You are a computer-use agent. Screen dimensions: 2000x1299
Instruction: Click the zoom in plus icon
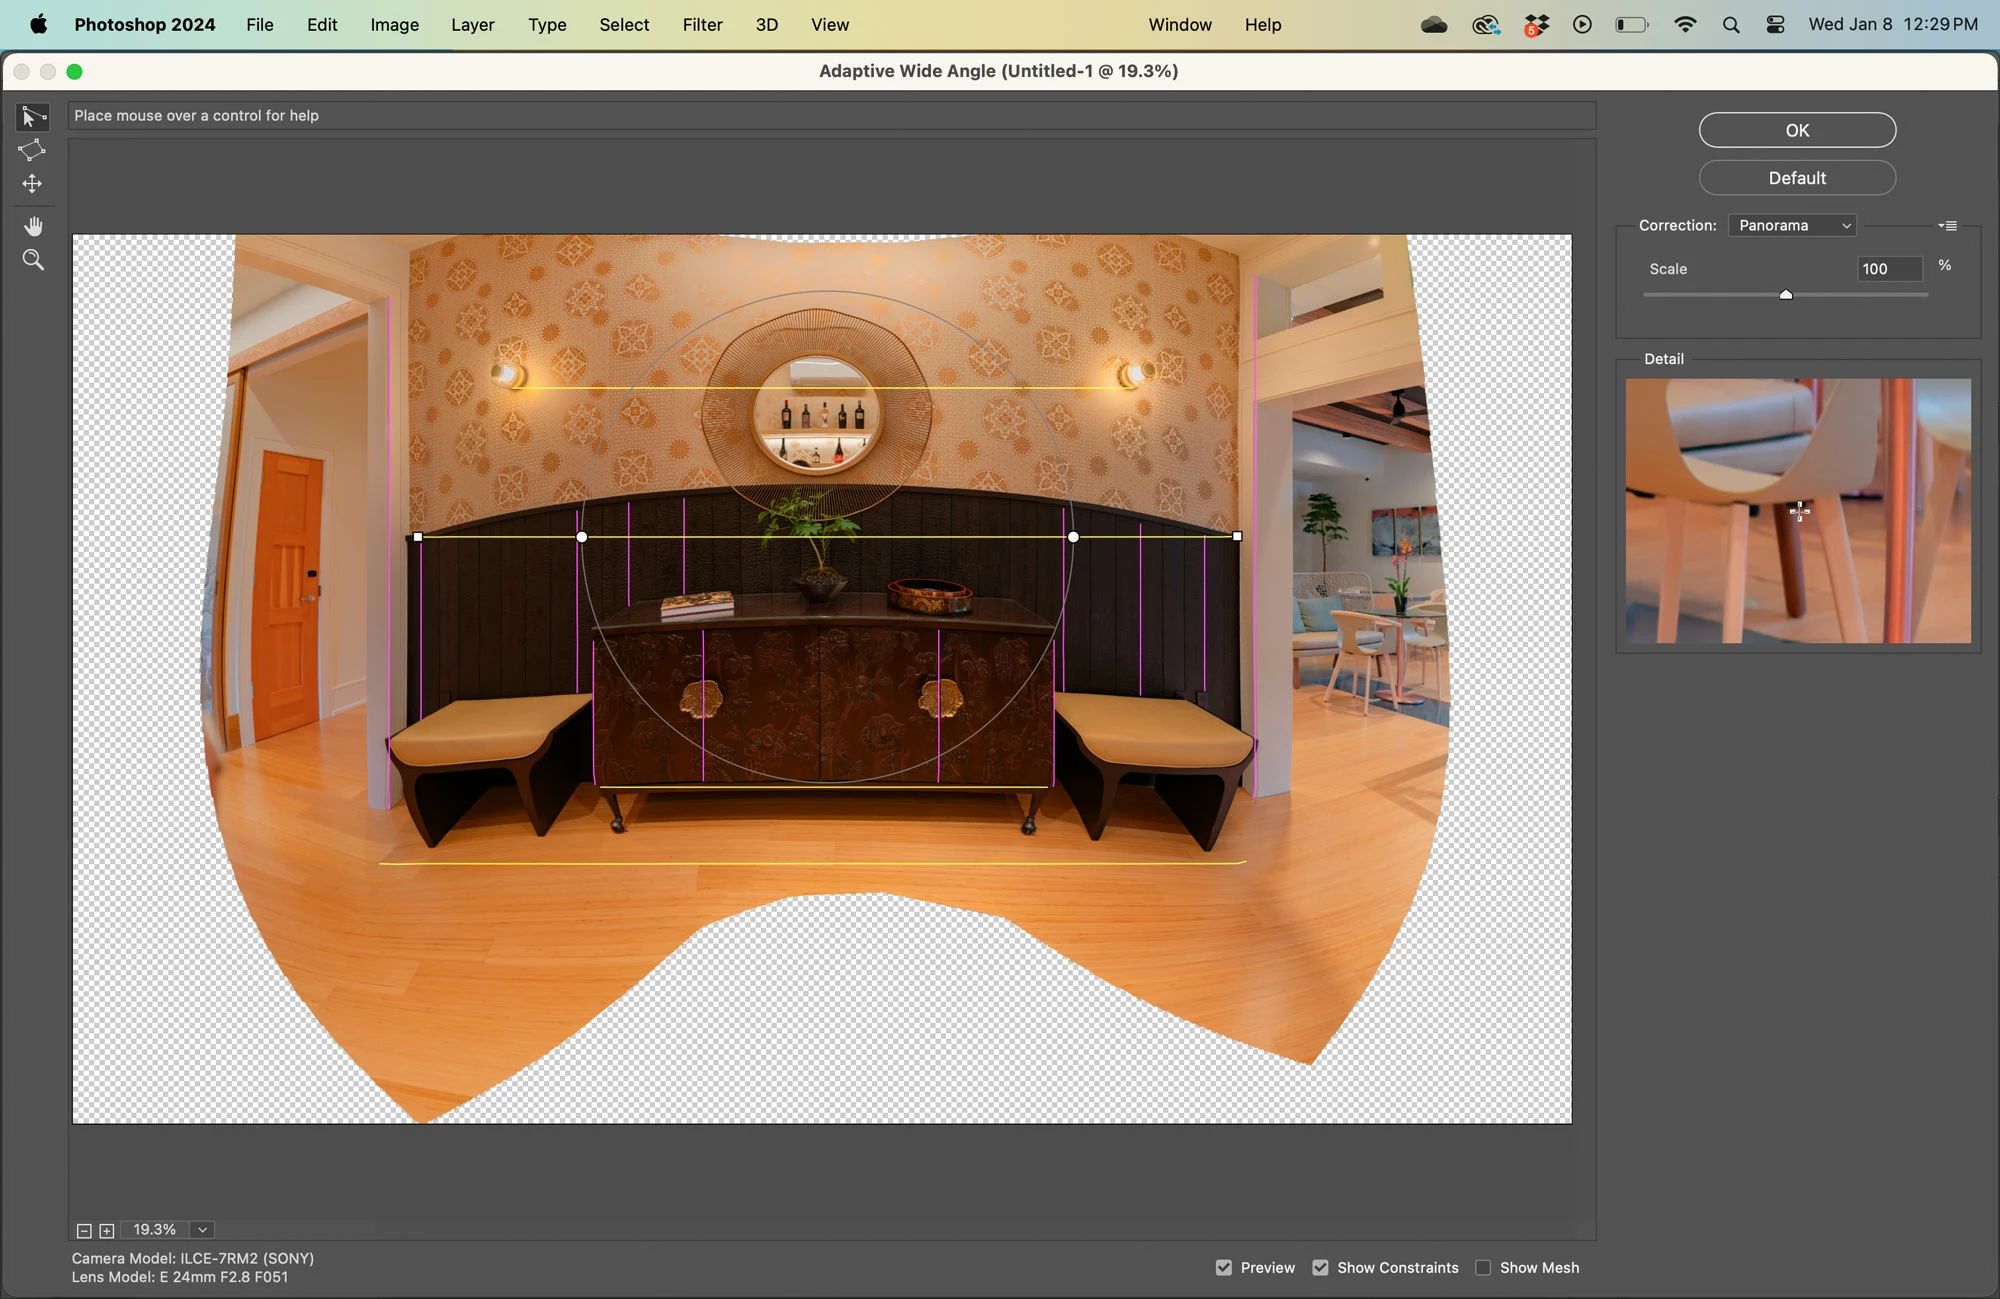(x=107, y=1231)
